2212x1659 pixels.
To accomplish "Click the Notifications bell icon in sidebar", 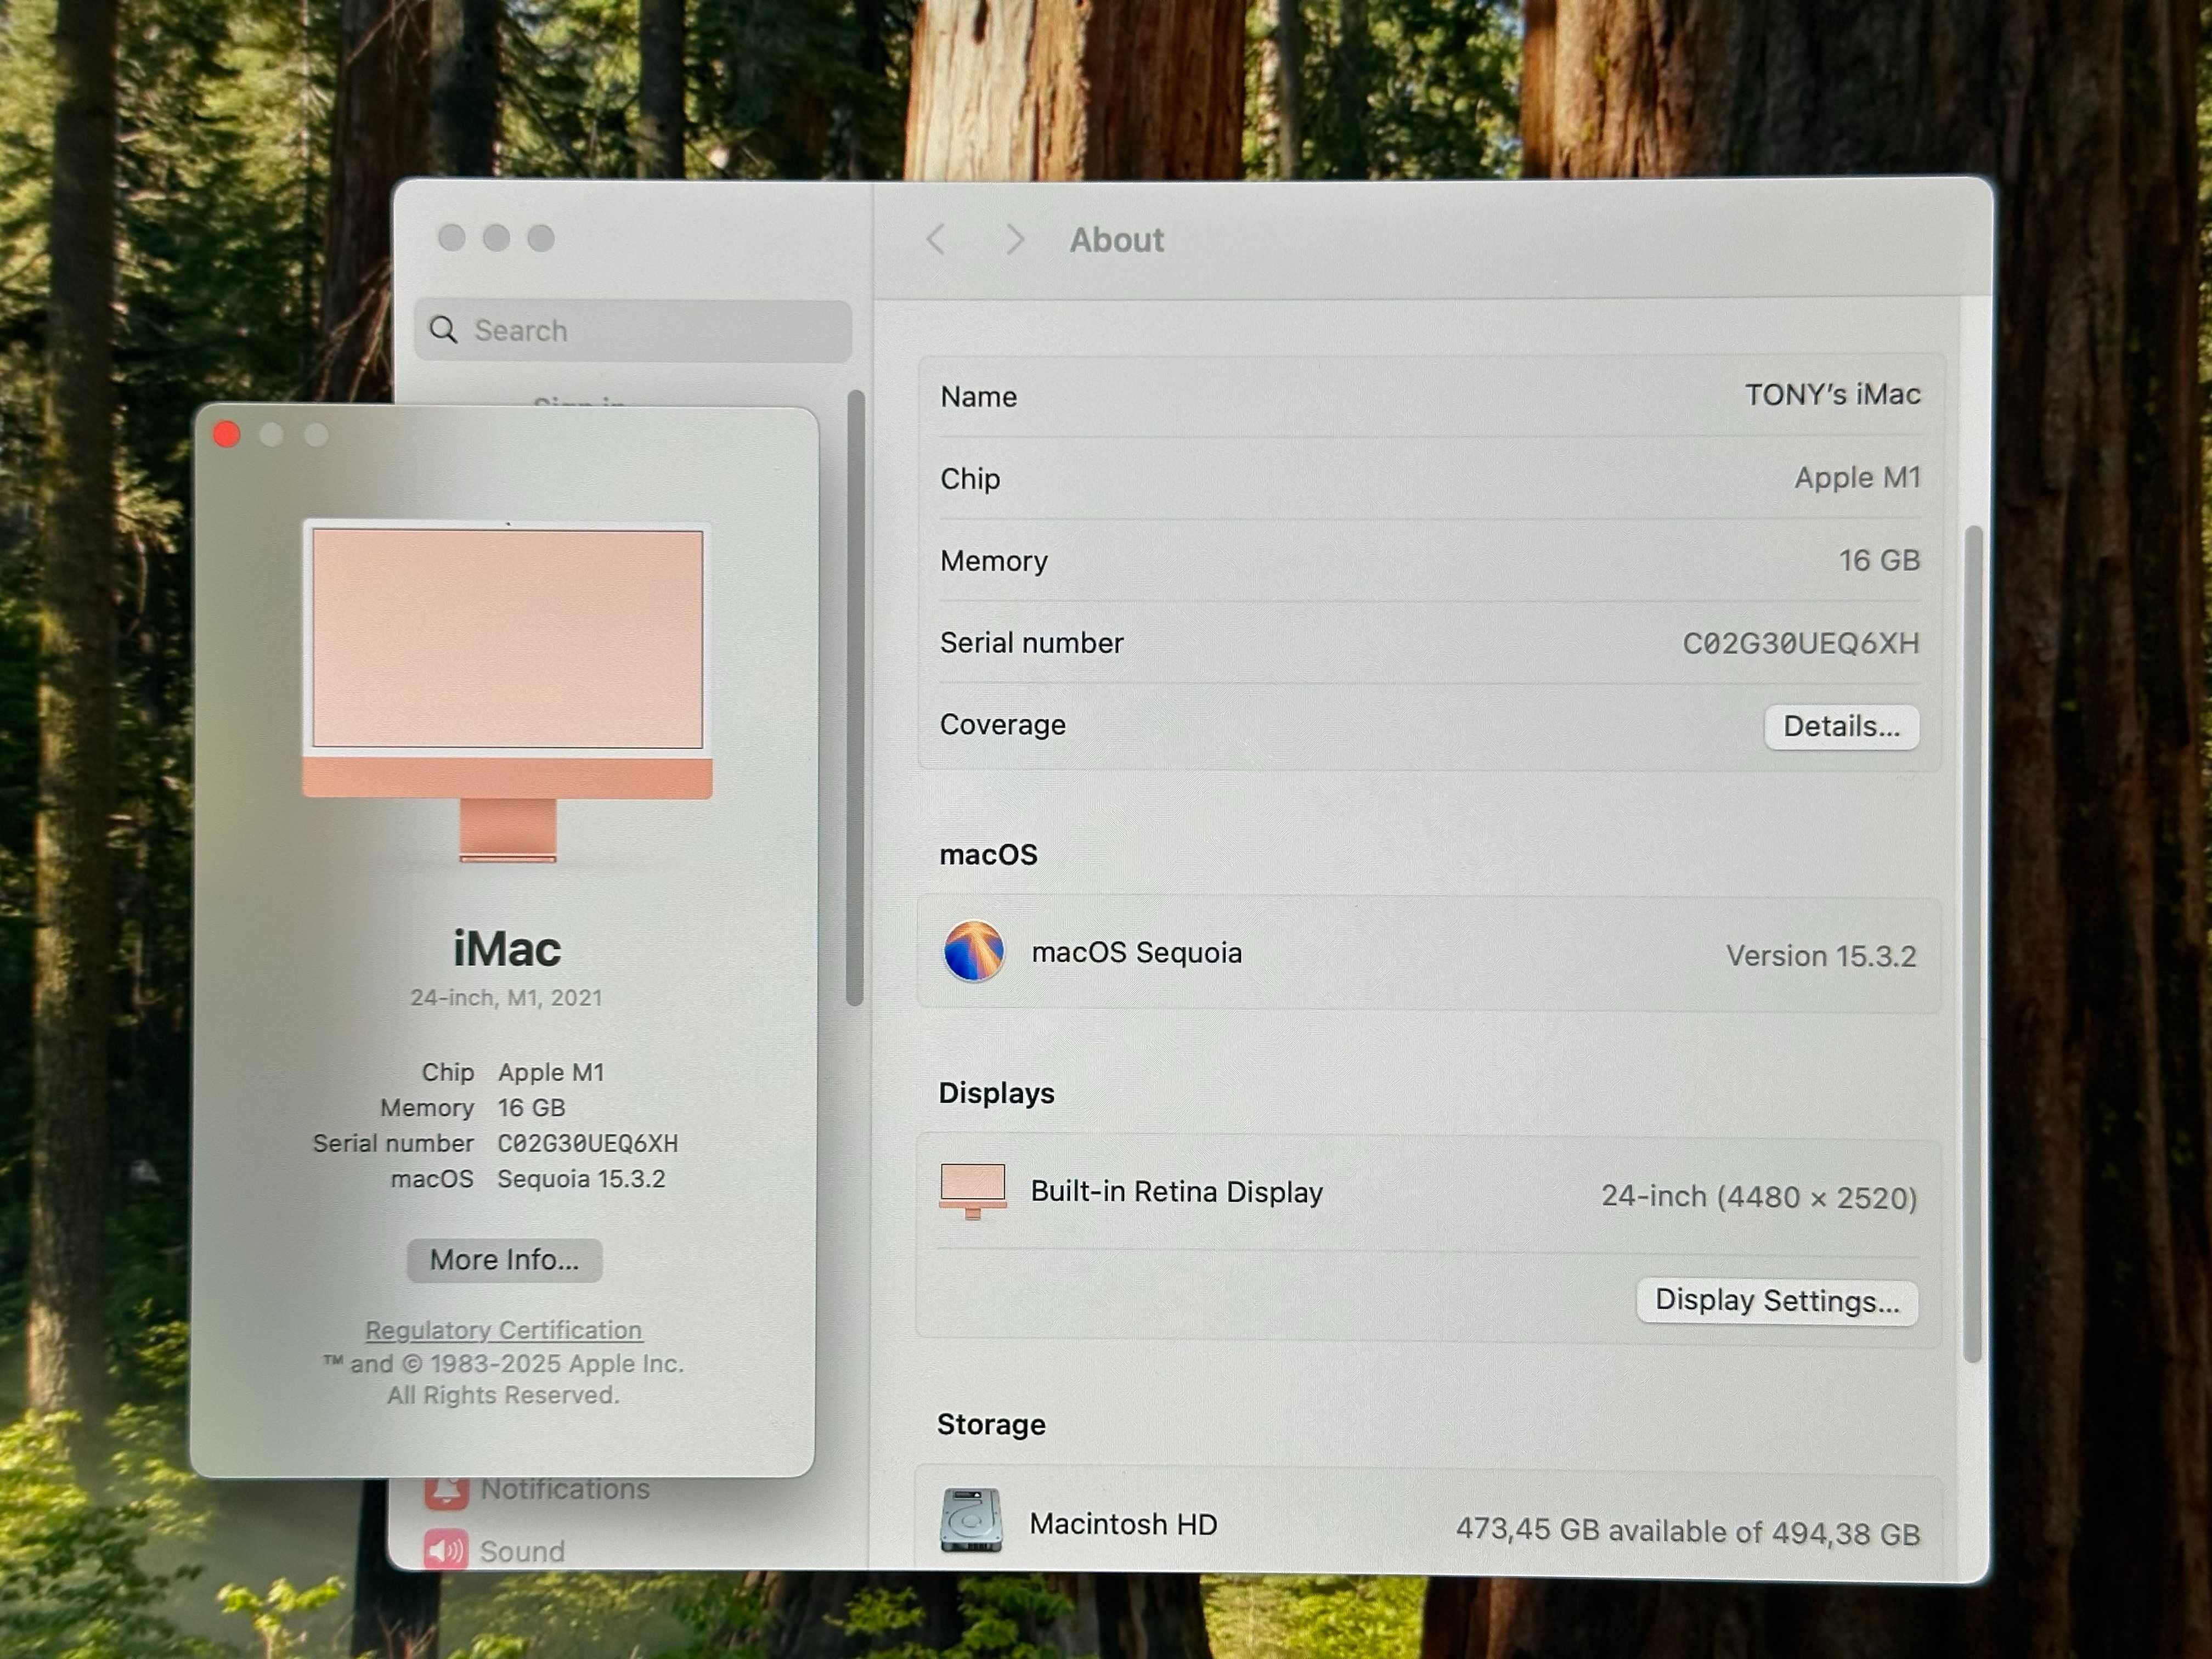I will (446, 1492).
